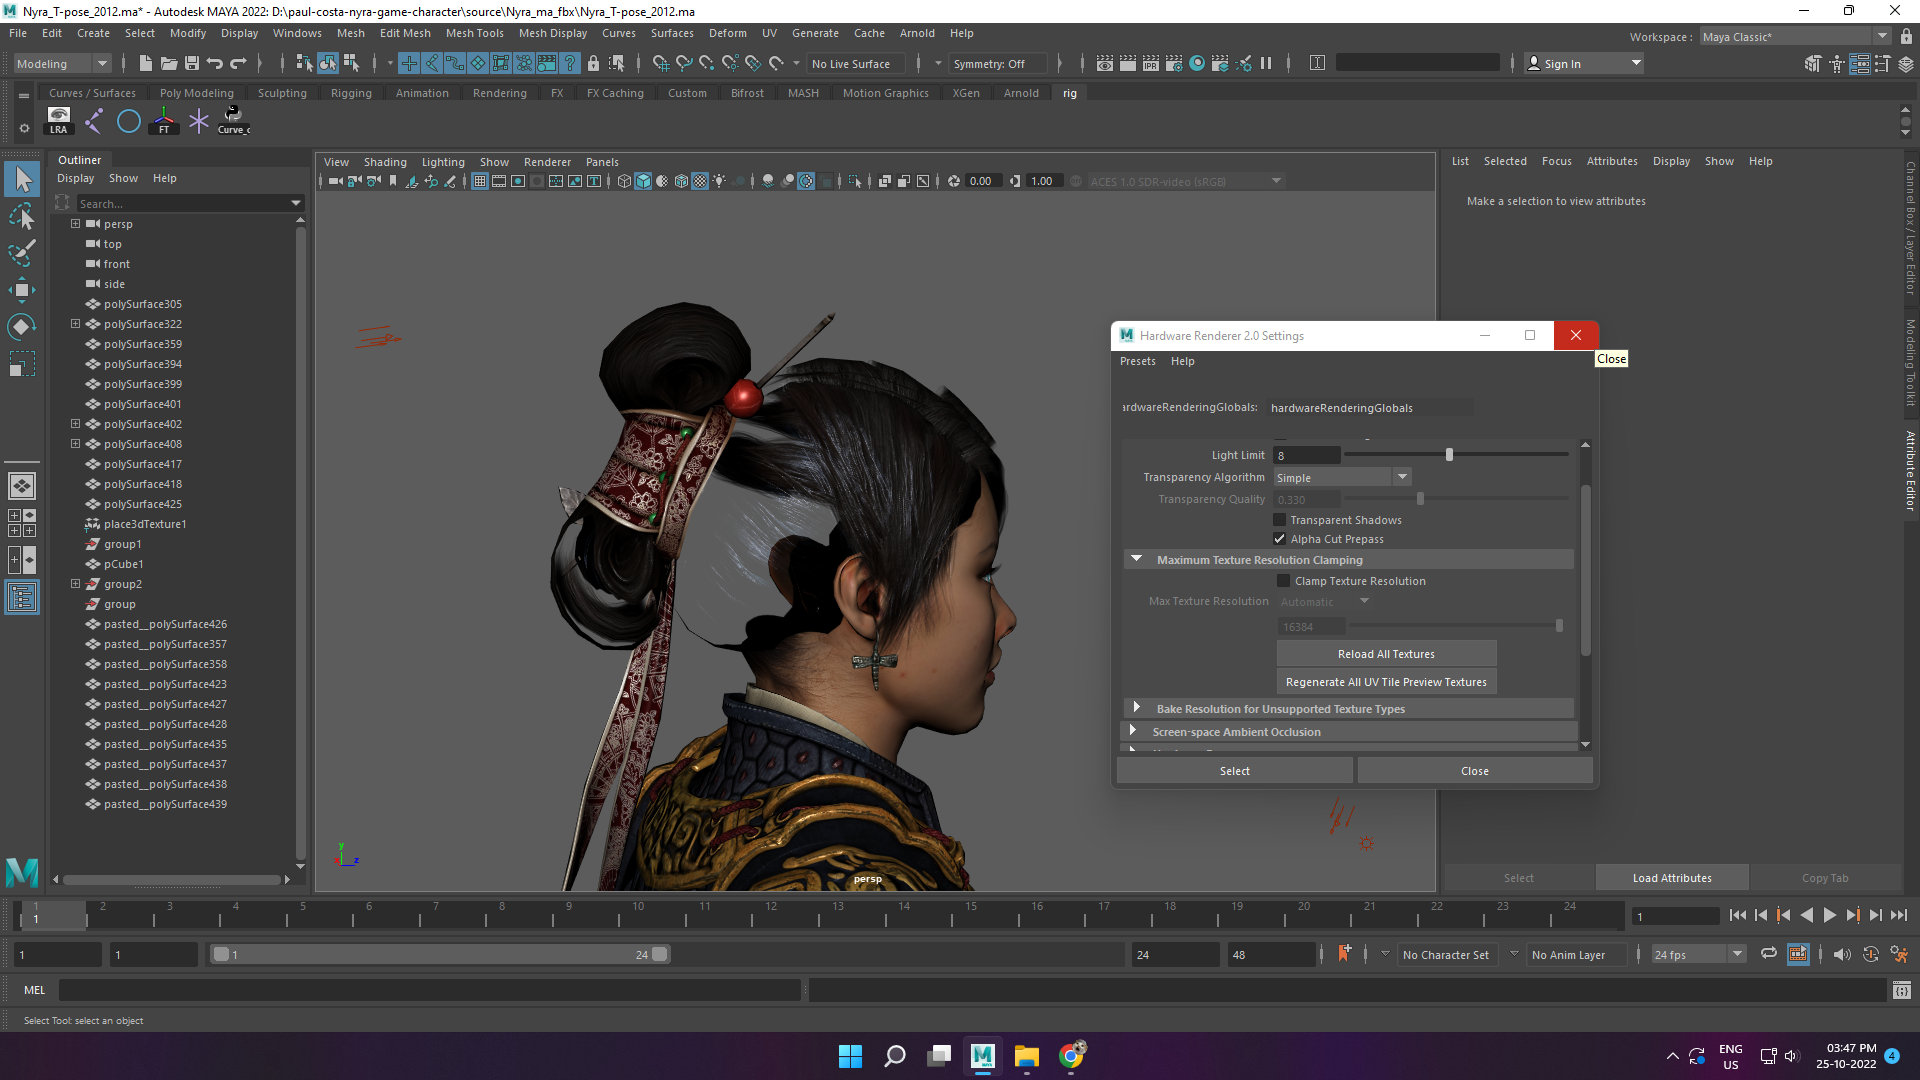The height and width of the screenshot is (1080, 1920).
Task: Enable Snap to Curves snapping icon
Action: (x=685, y=63)
